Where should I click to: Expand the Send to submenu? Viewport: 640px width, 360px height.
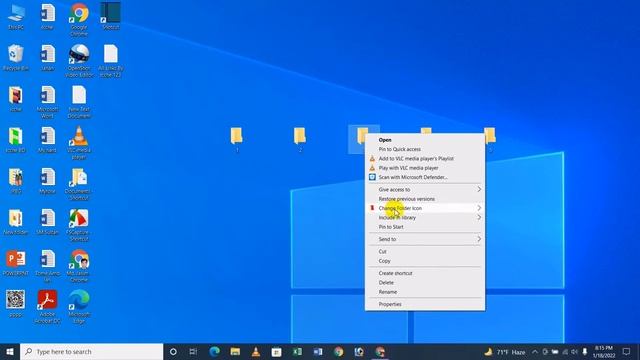pos(425,239)
